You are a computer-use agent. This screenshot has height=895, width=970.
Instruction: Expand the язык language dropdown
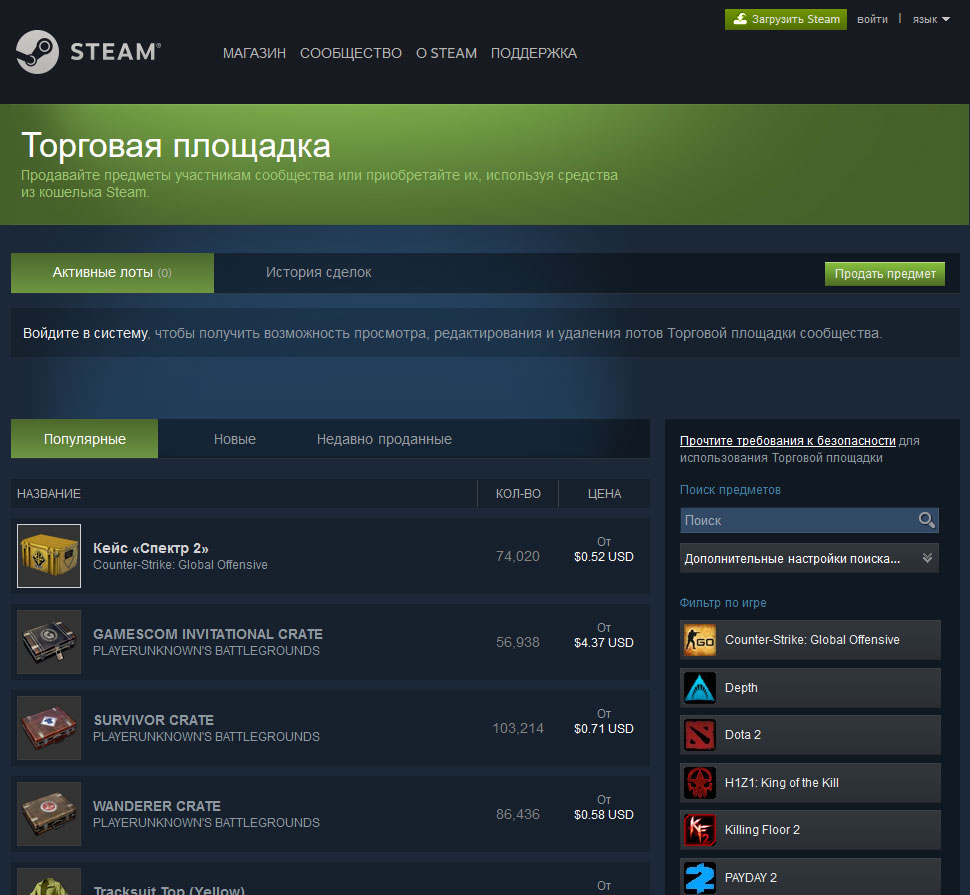931,19
